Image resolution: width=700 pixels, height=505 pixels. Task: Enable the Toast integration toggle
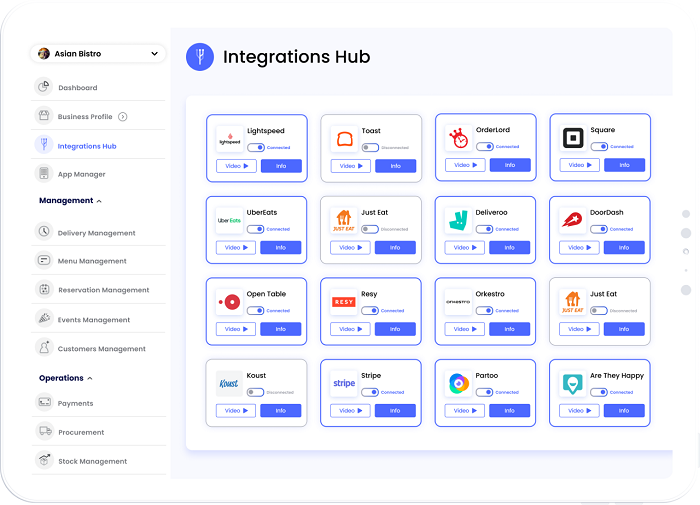370,147
